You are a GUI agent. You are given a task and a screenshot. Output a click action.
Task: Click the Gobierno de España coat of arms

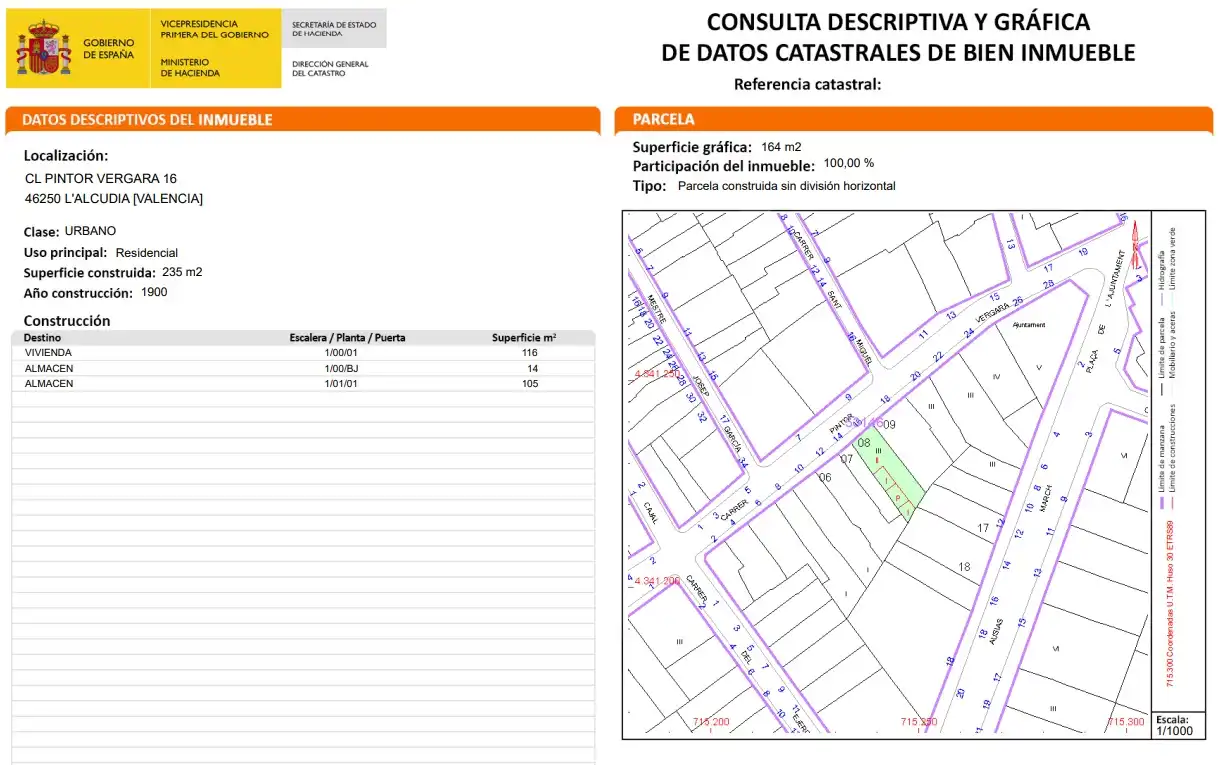coord(44,48)
